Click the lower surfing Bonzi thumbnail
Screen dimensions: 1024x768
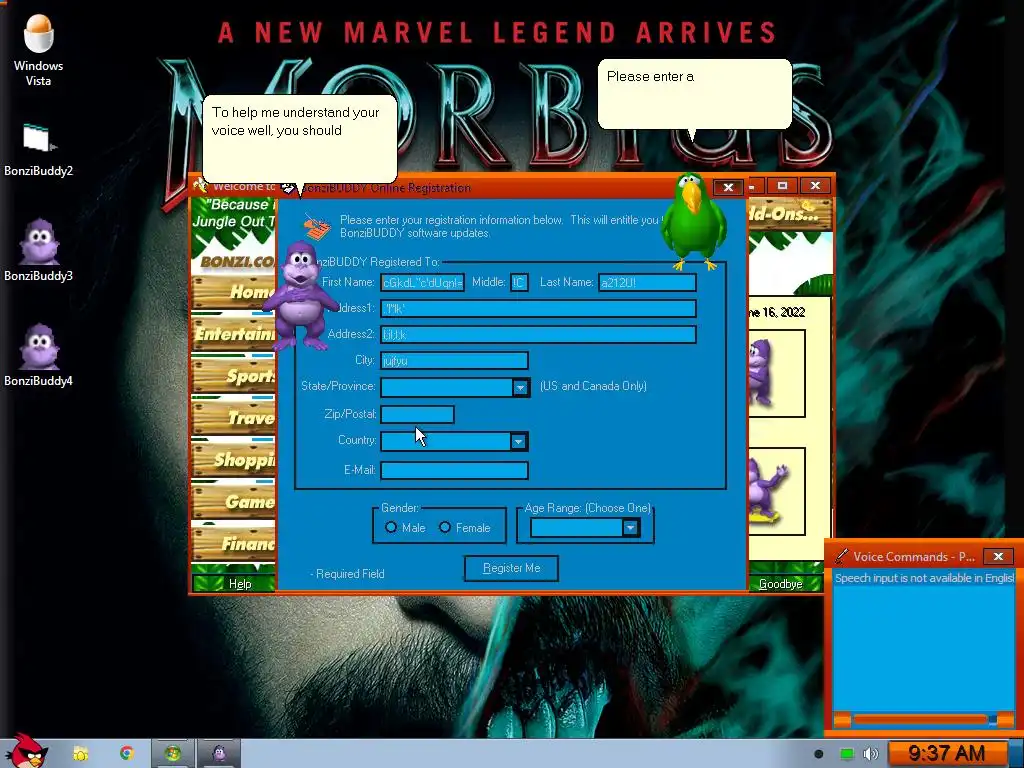[x=776, y=492]
